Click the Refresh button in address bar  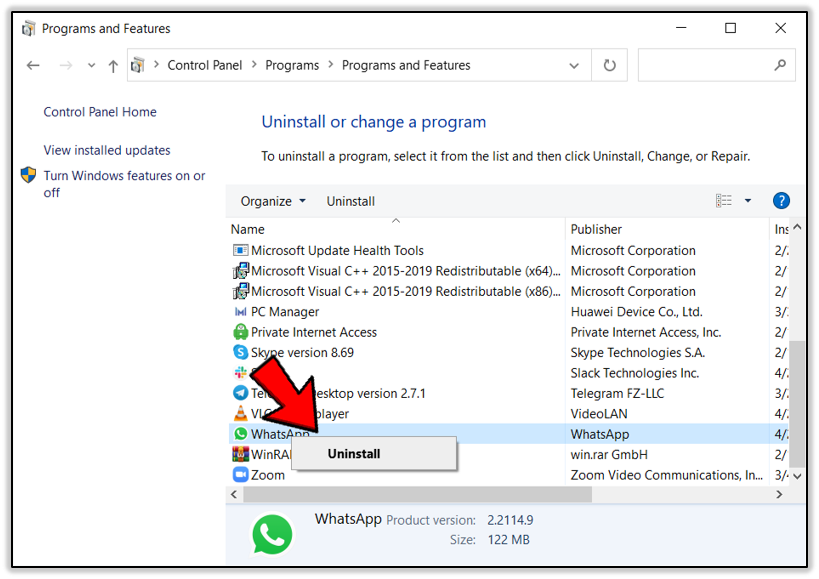coord(610,65)
